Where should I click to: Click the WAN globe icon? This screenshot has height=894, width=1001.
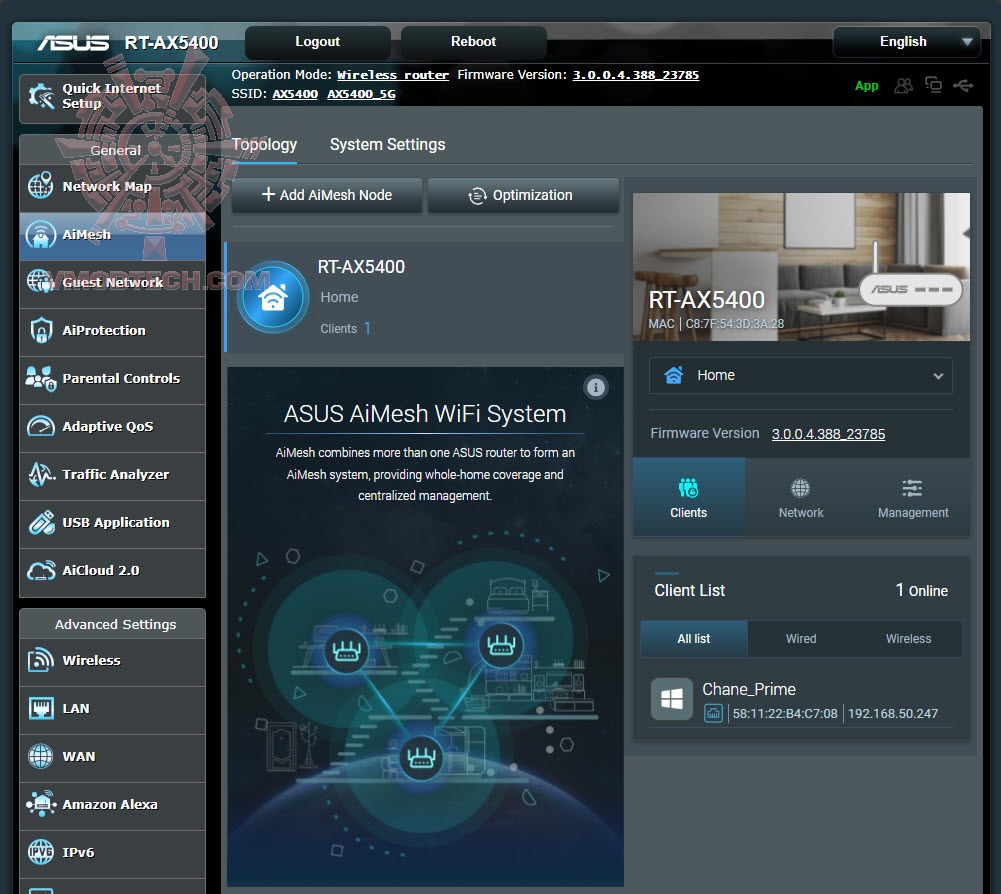click(41, 756)
